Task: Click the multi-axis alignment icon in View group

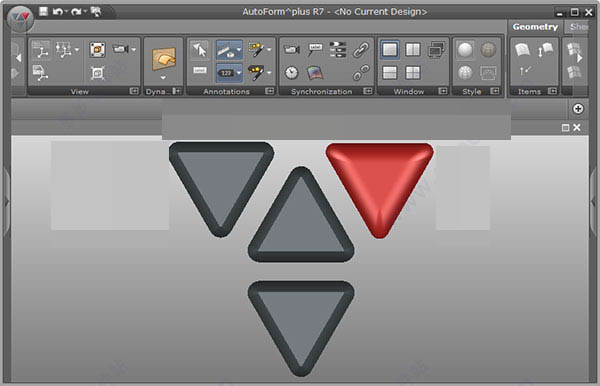Action: coord(64,50)
